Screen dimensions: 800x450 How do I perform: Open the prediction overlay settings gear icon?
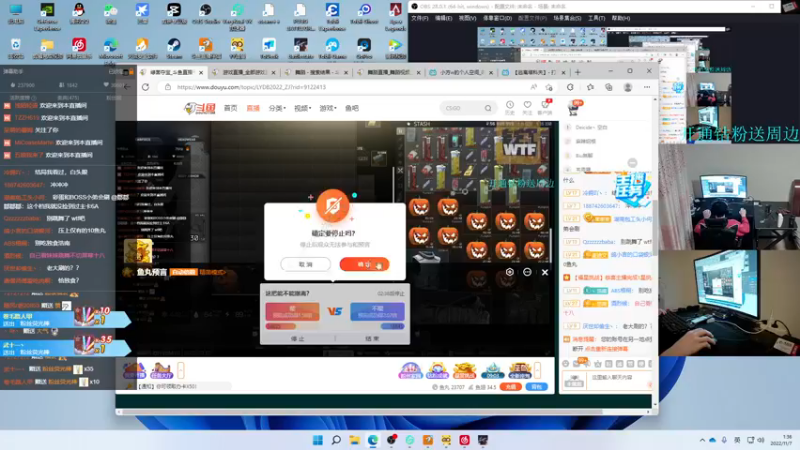pyautogui.click(x=510, y=272)
